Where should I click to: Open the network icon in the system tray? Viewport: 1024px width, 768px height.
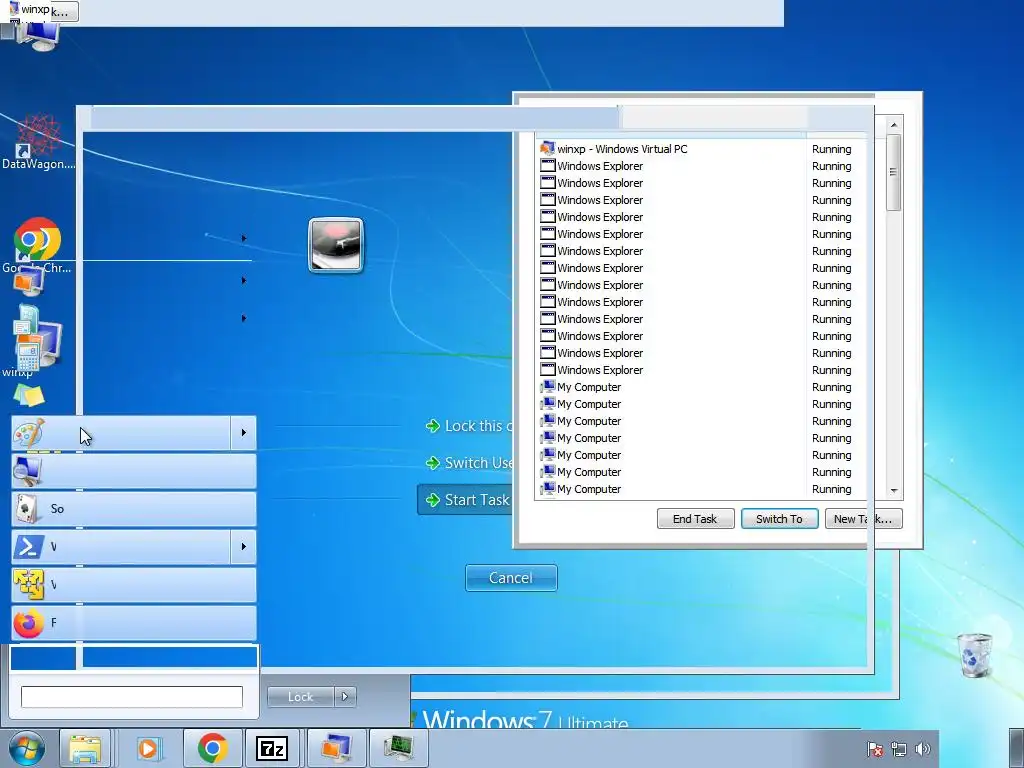coord(899,749)
